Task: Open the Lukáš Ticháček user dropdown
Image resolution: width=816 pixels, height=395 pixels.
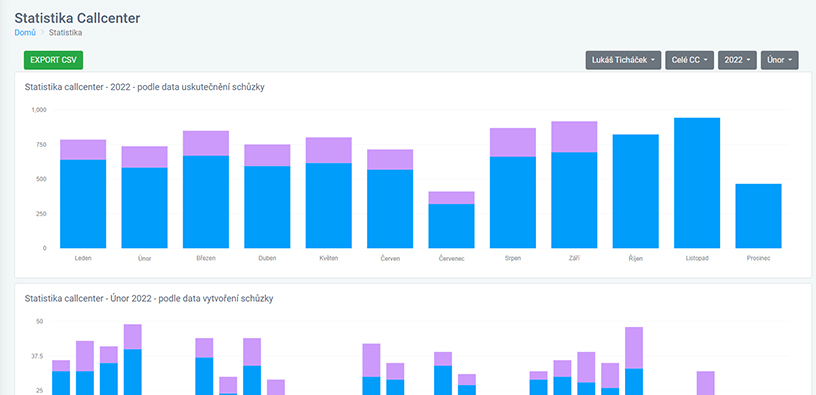Action: tap(623, 60)
